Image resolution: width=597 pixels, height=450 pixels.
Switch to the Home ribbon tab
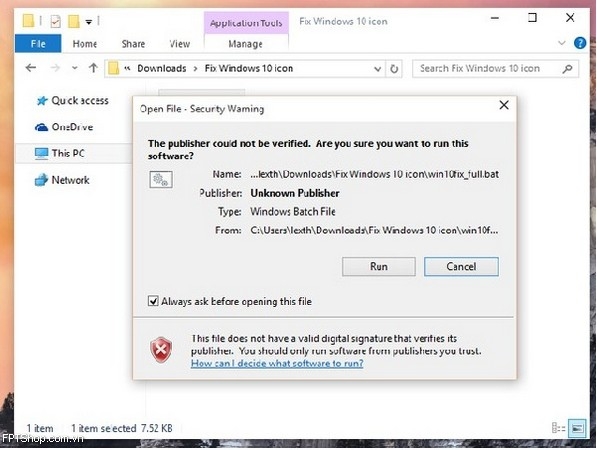pyautogui.click(x=85, y=44)
